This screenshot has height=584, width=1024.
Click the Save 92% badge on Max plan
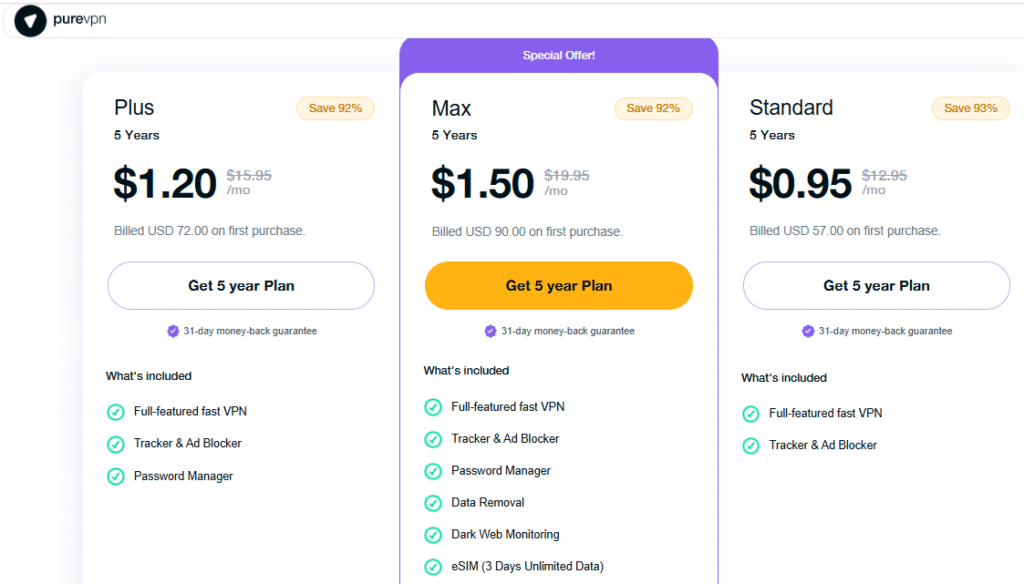653,108
